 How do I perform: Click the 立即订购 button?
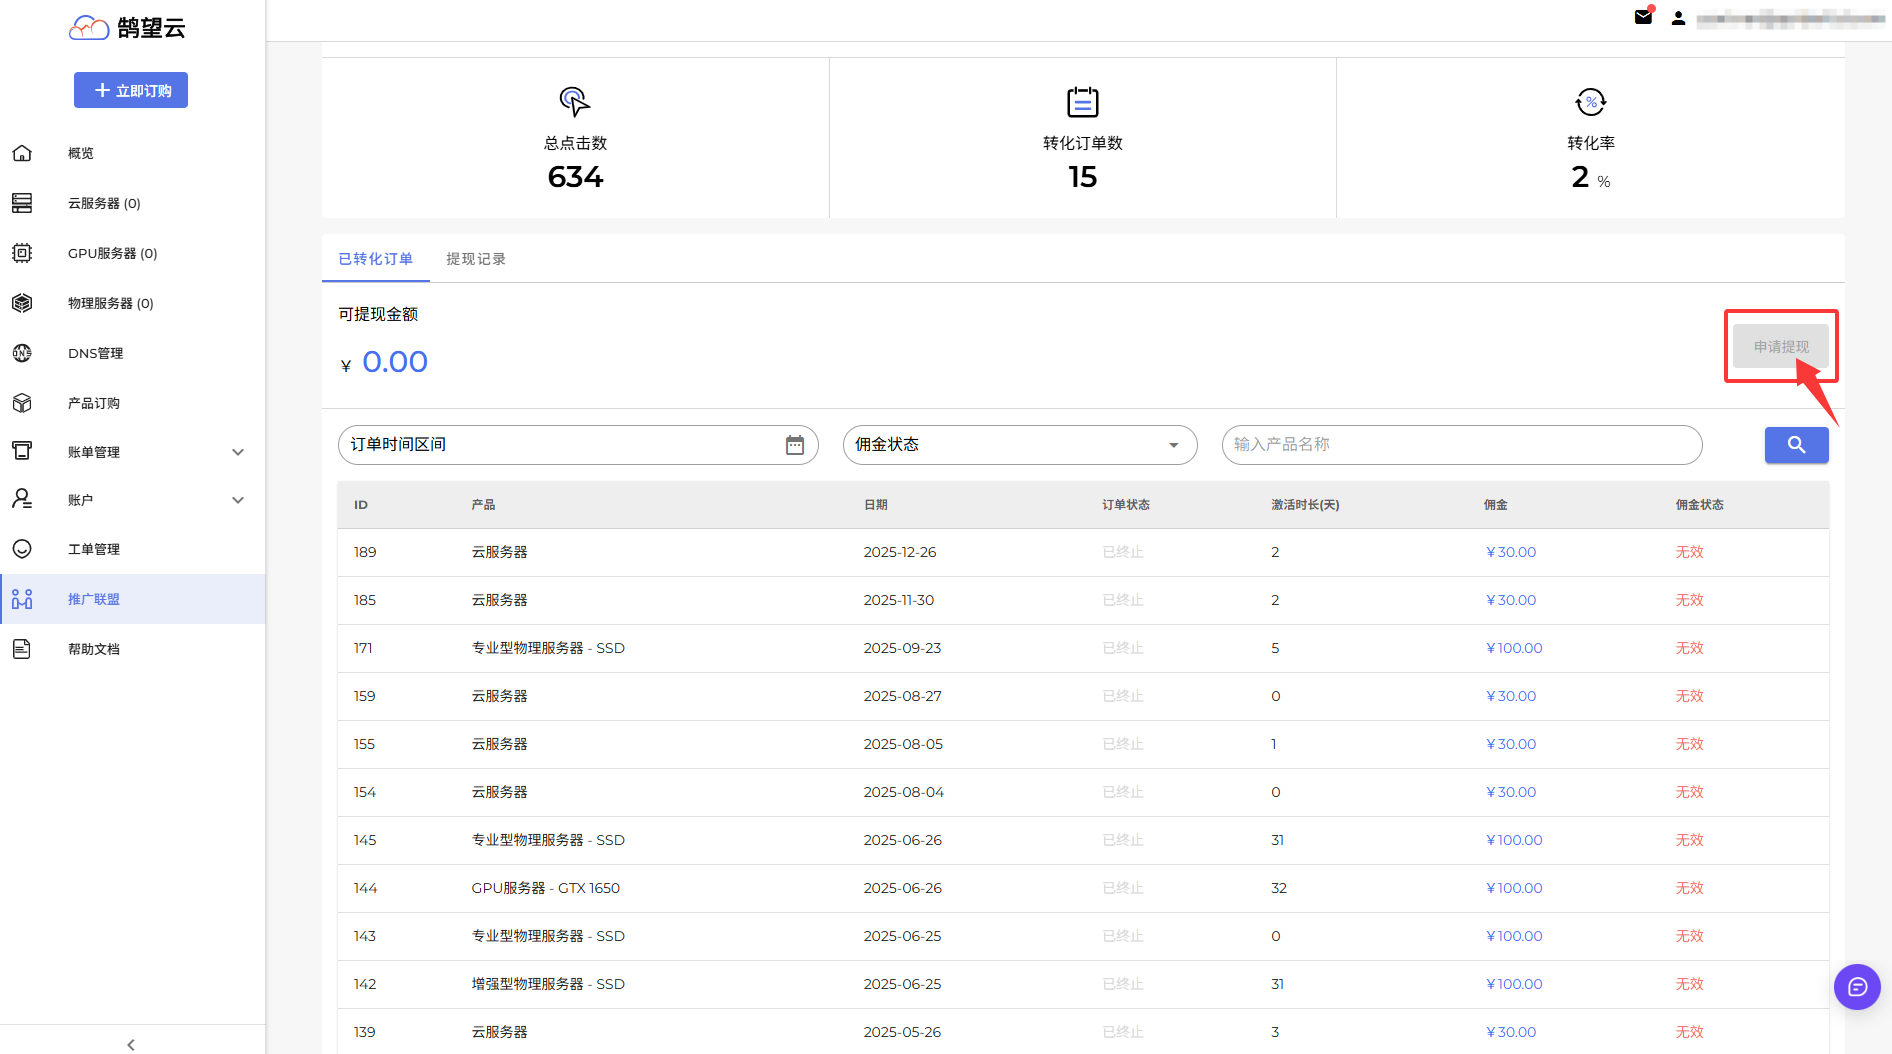point(131,90)
